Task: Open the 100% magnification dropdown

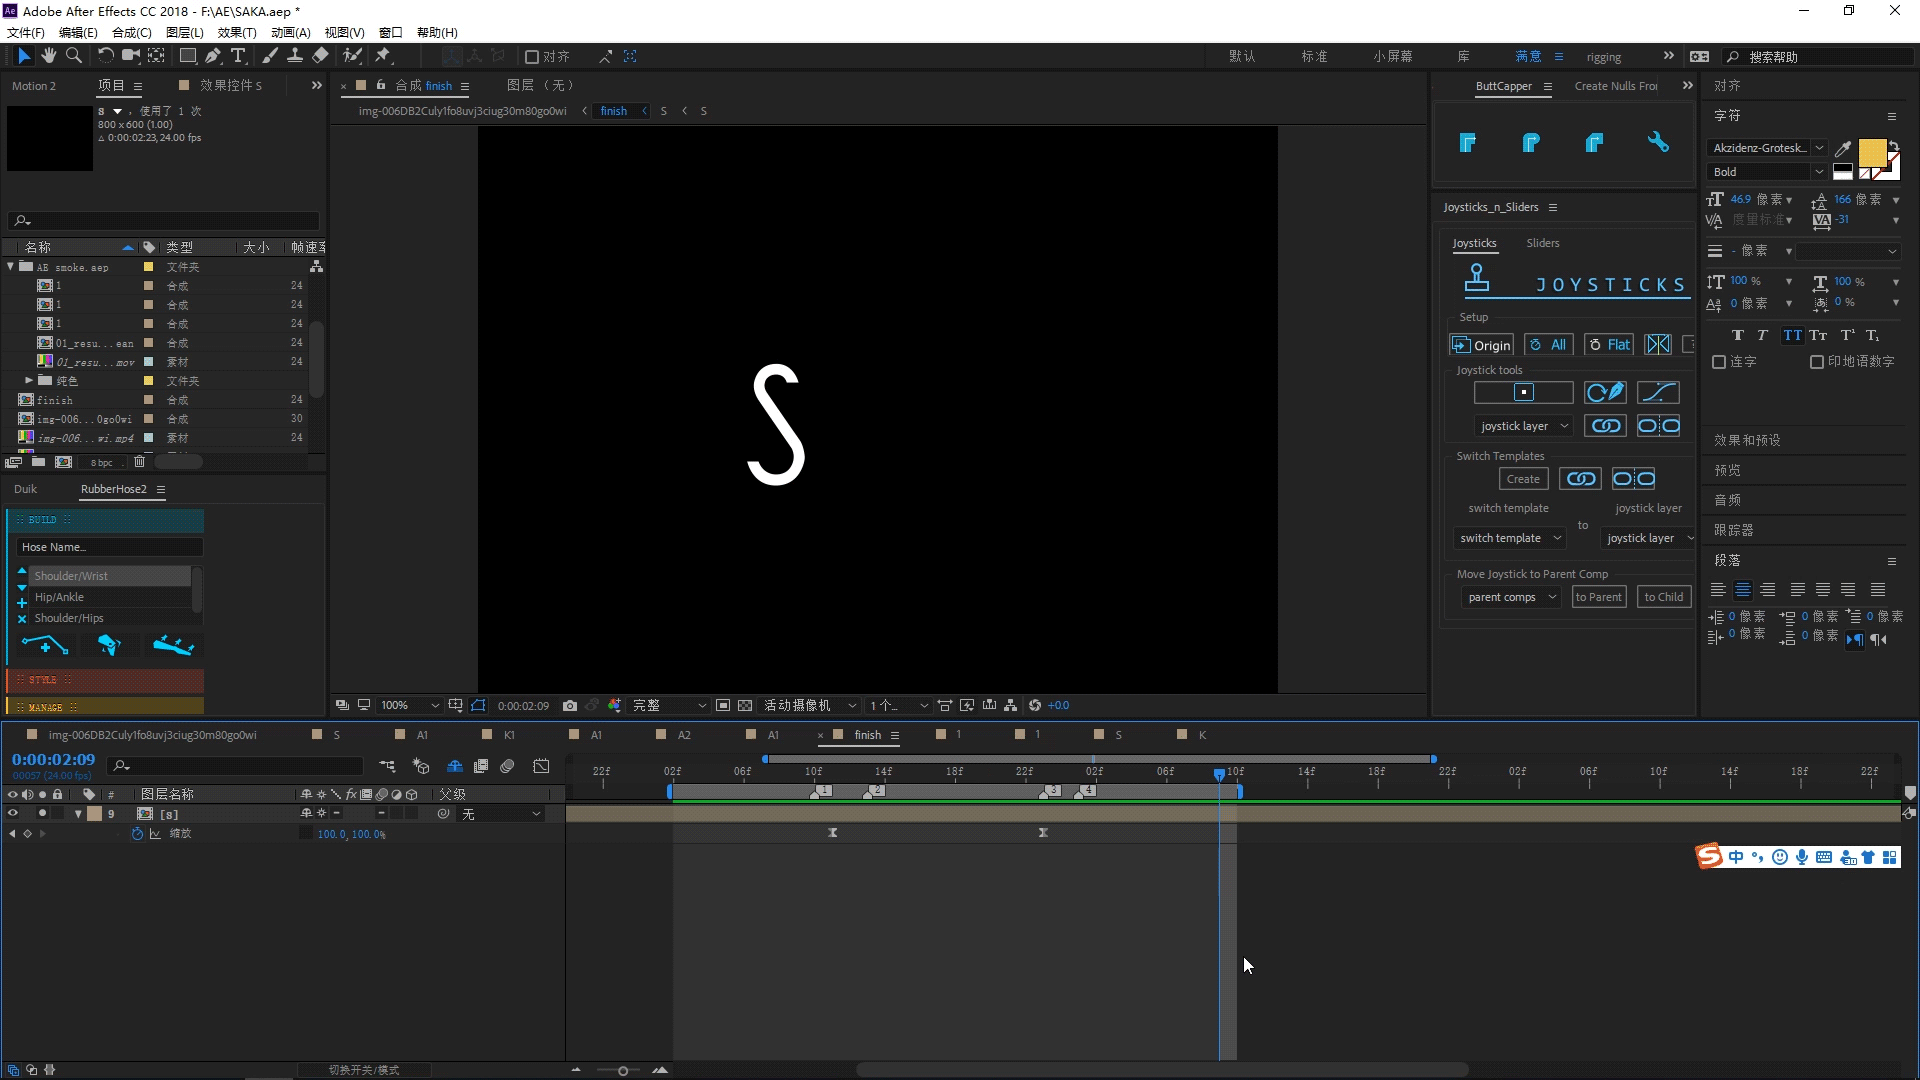Action: pyautogui.click(x=410, y=706)
